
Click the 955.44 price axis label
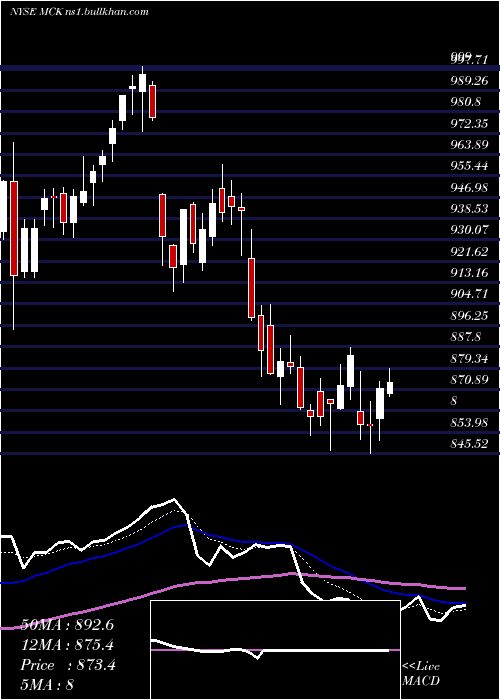[469, 166]
